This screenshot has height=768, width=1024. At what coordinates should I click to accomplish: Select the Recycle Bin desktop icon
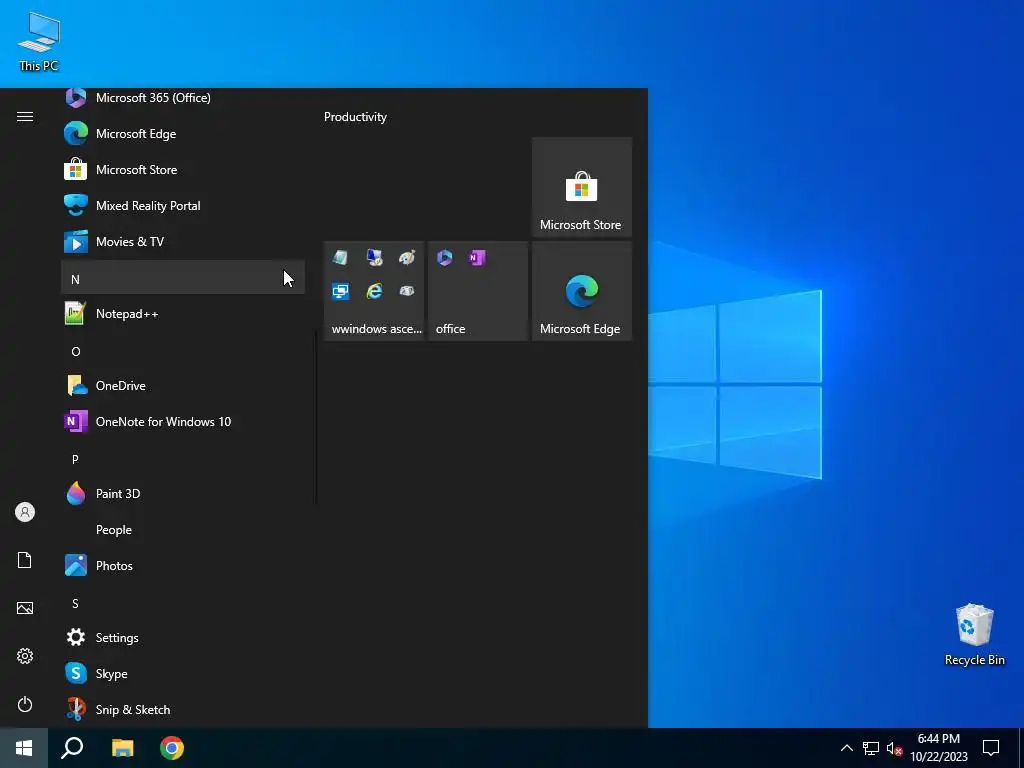(974, 635)
